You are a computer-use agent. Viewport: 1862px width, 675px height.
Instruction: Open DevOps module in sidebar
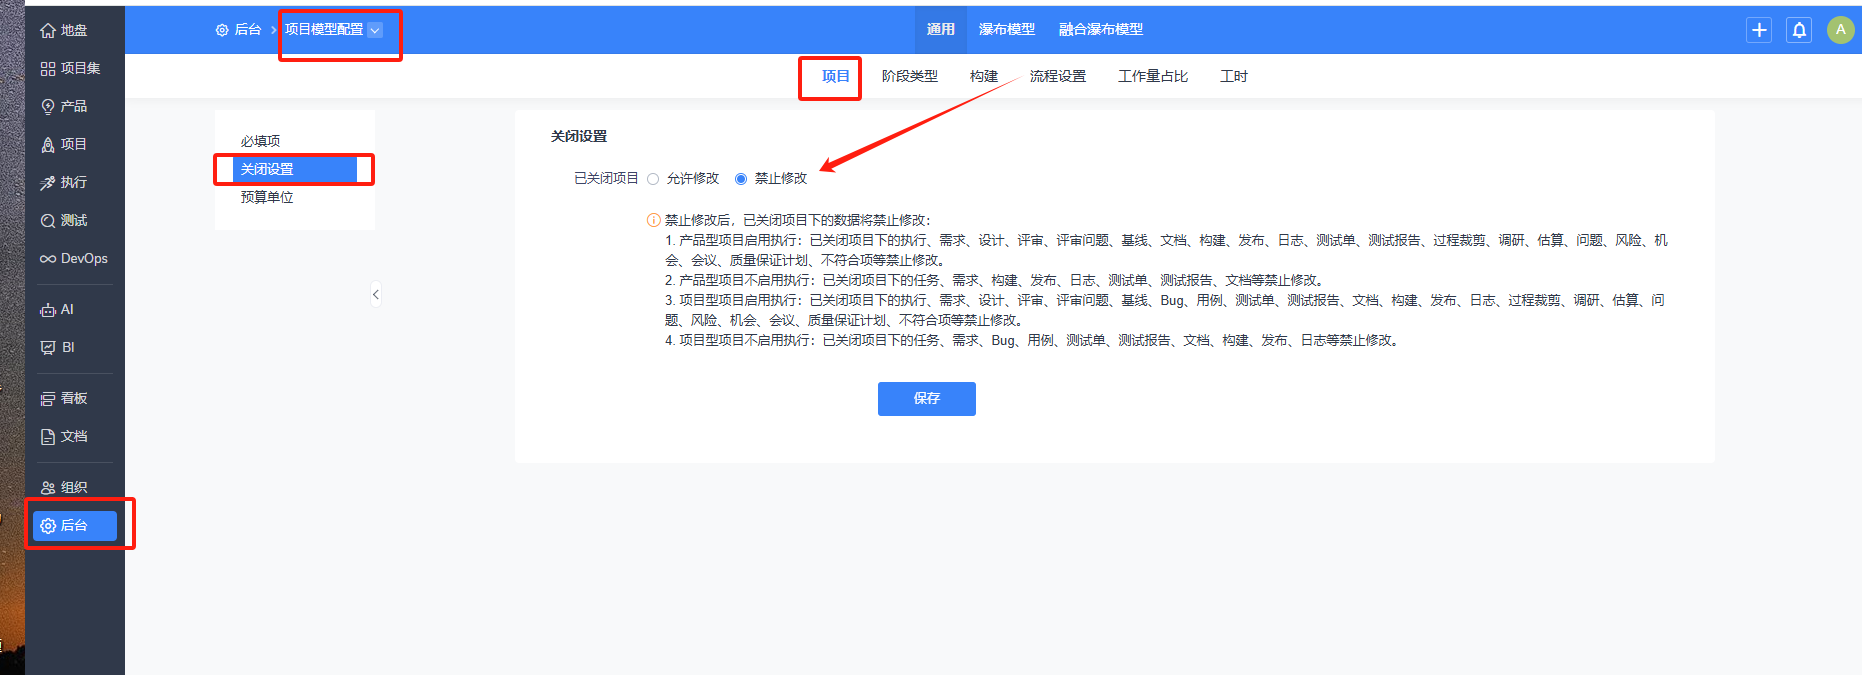74,258
